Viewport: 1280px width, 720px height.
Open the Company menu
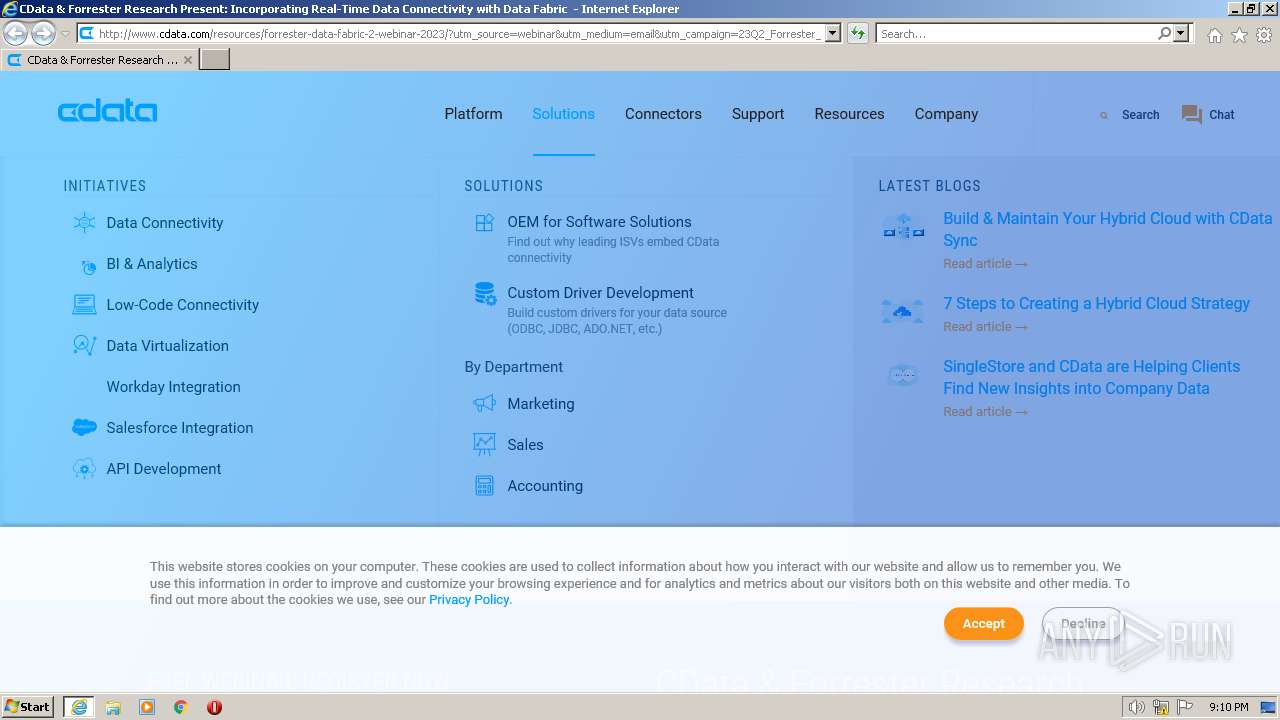pos(946,114)
